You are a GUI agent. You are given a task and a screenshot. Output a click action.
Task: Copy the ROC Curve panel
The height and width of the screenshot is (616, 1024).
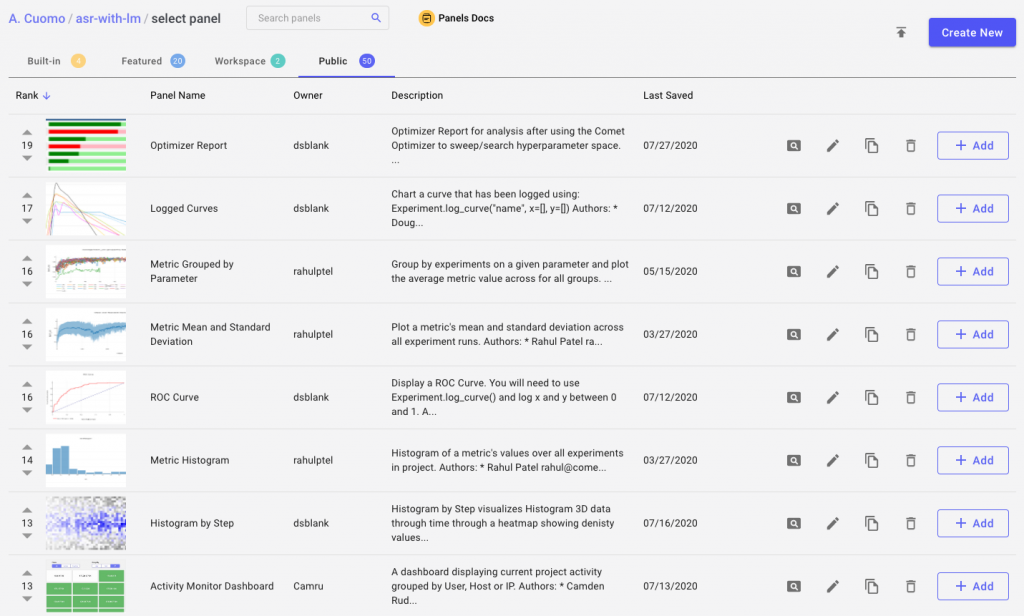(x=872, y=398)
